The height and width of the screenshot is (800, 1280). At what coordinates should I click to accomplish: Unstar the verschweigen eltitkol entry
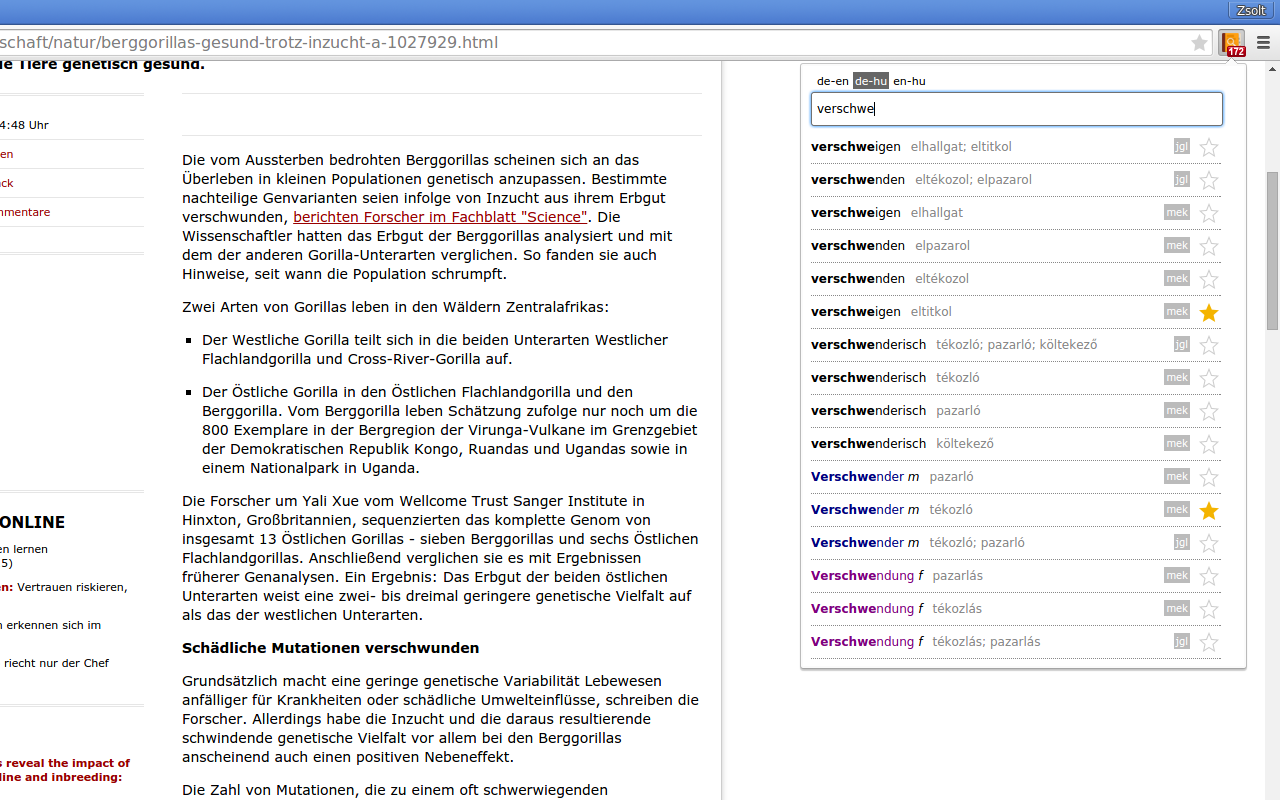pos(1209,312)
